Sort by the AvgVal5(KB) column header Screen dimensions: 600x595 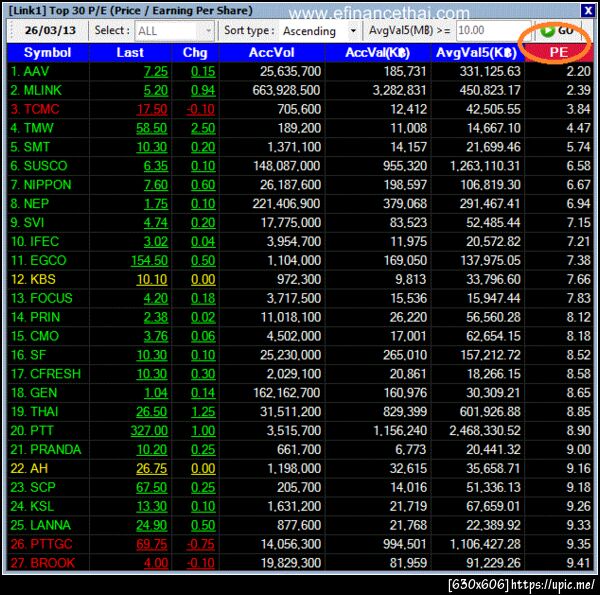point(476,52)
